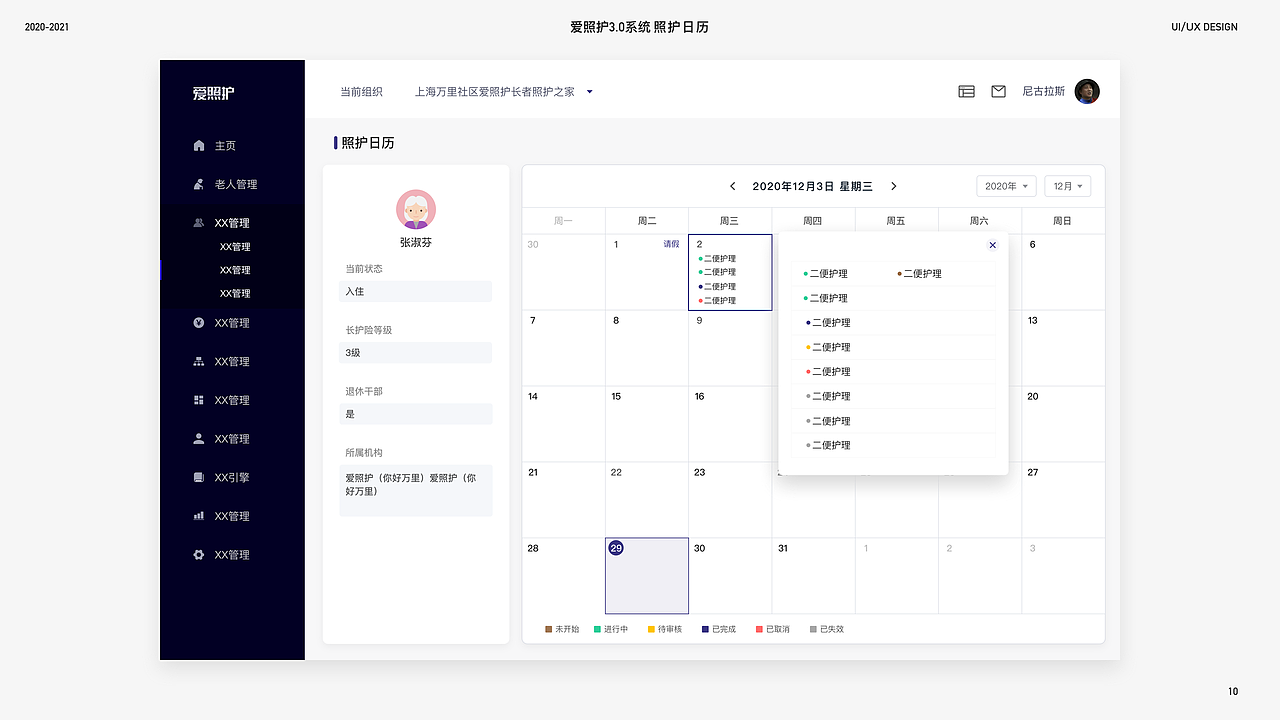Click the 已取消 red legend swatch
This screenshot has width=1280, height=720.
[760, 629]
